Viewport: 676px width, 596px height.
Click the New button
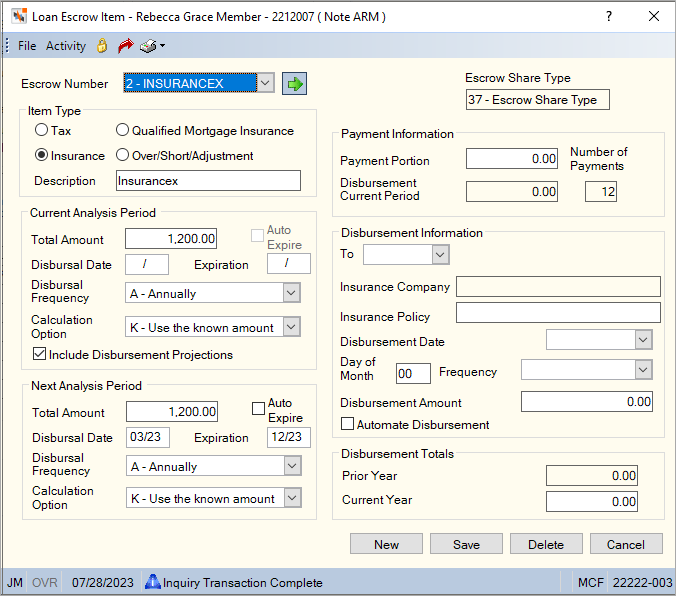(x=386, y=544)
